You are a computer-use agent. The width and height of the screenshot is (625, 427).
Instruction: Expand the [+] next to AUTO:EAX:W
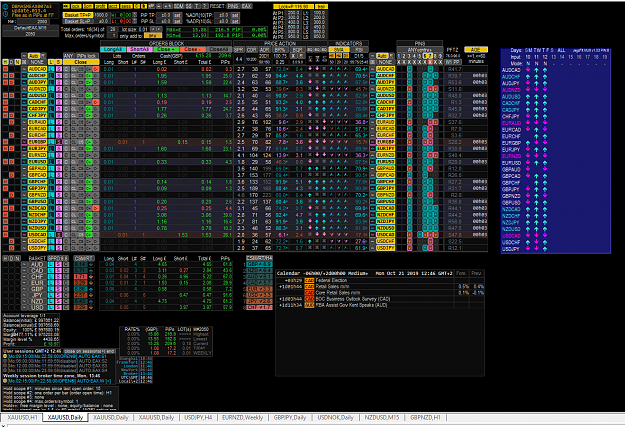[x=108, y=381]
